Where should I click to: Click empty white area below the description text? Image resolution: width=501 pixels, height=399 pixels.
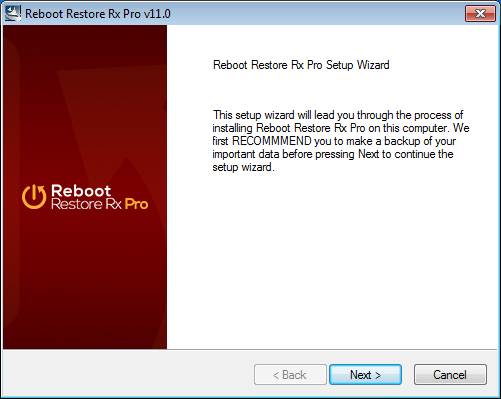point(332,260)
